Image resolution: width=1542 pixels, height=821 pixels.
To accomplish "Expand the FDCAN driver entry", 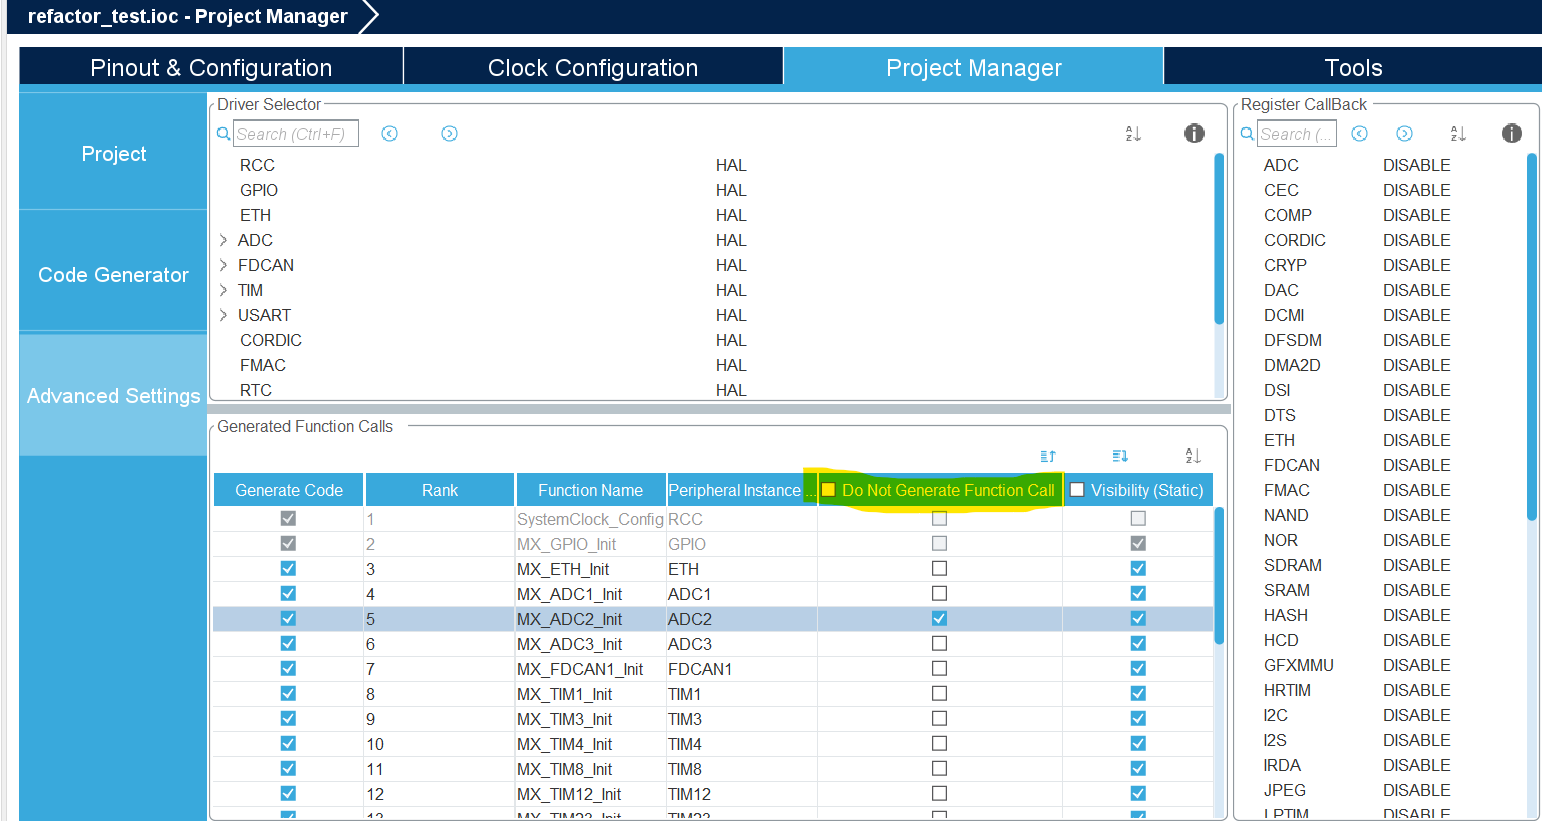I will coord(223,265).
